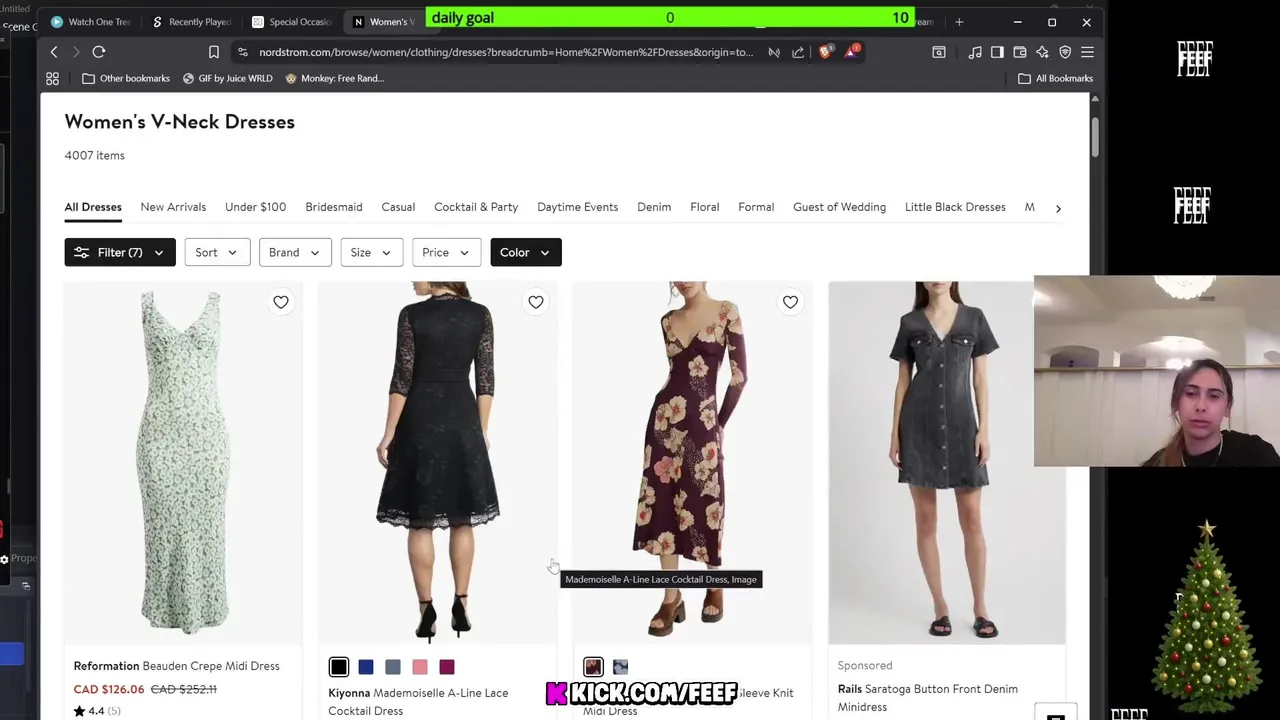Open the Color dropdown
This screenshot has height=720, width=1280.
tap(525, 252)
